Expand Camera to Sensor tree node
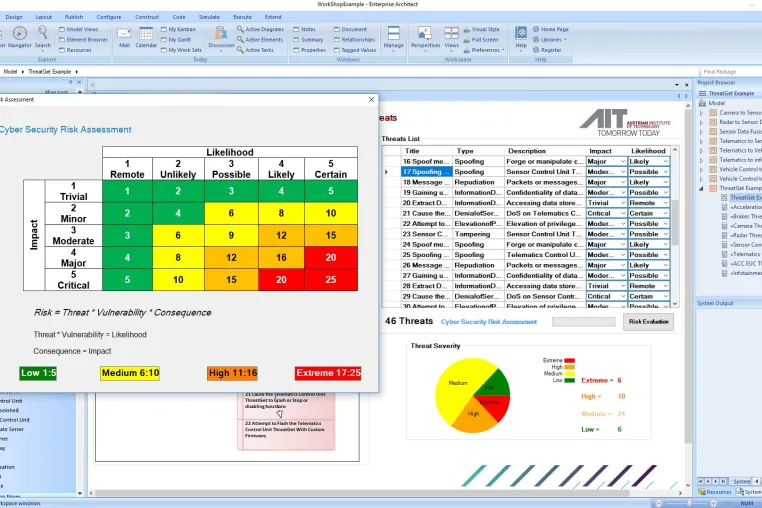This screenshot has height=508, width=762. [701, 113]
